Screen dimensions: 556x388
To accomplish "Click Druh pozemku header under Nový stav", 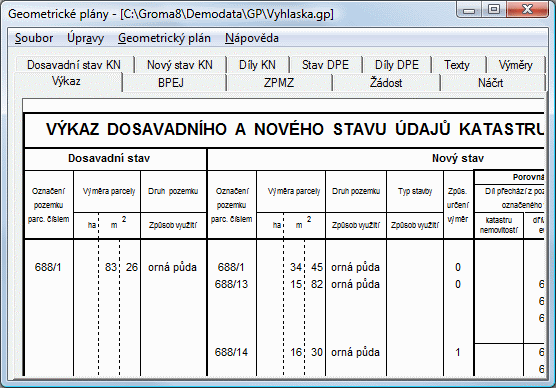I will [x=356, y=192].
